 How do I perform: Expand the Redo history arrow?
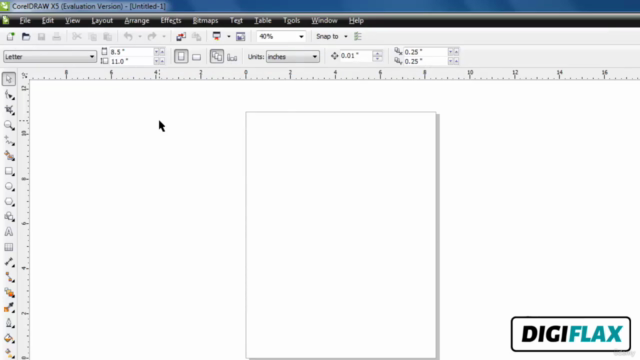point(164,37)
